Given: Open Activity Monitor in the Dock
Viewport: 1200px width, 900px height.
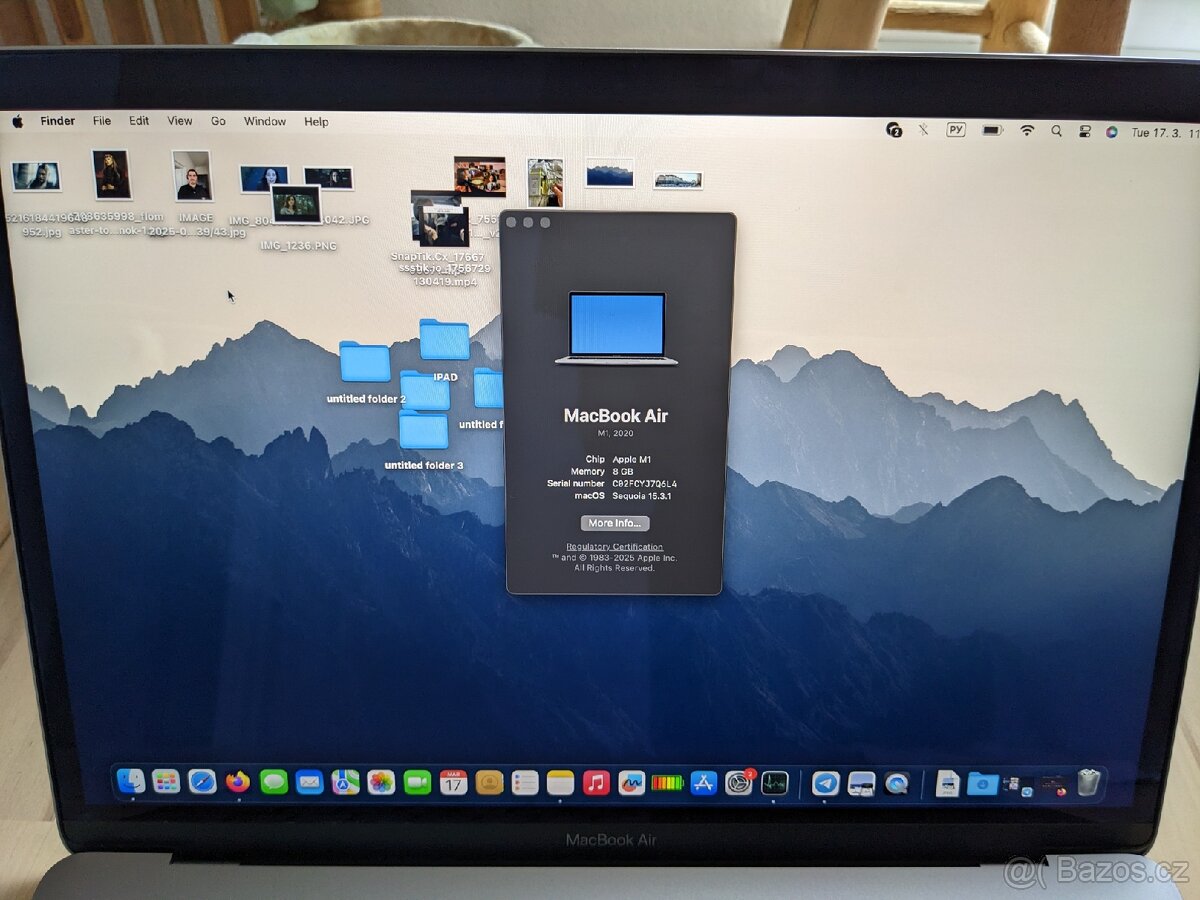Looking at the screenshot, I should point(775,783).
